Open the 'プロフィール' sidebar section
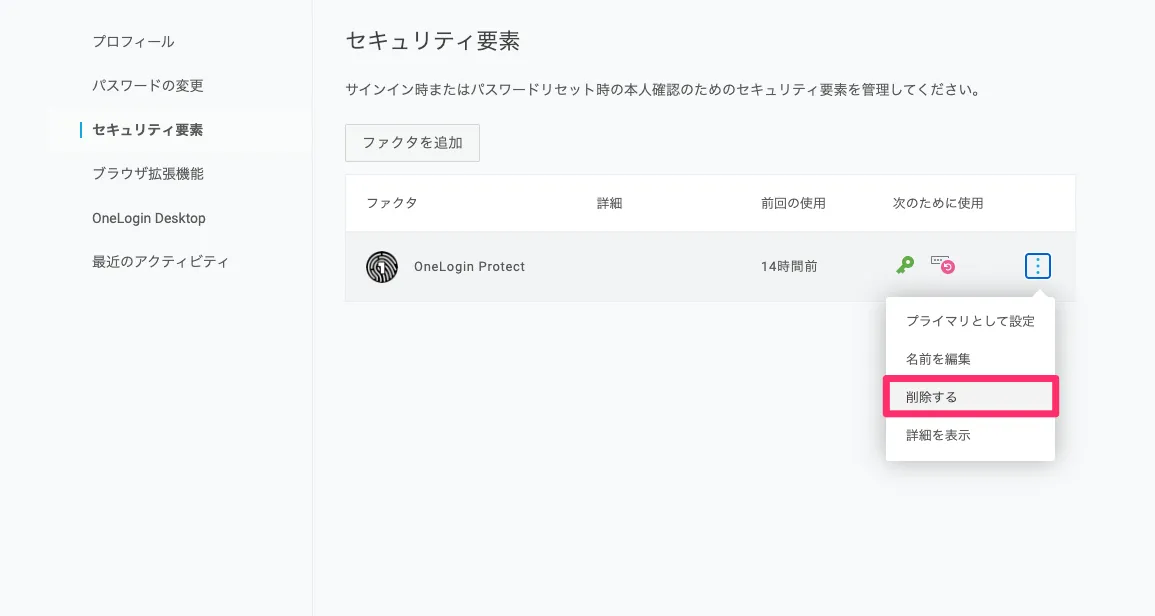This screenshot has height=616, width=1155. (133, 42)
